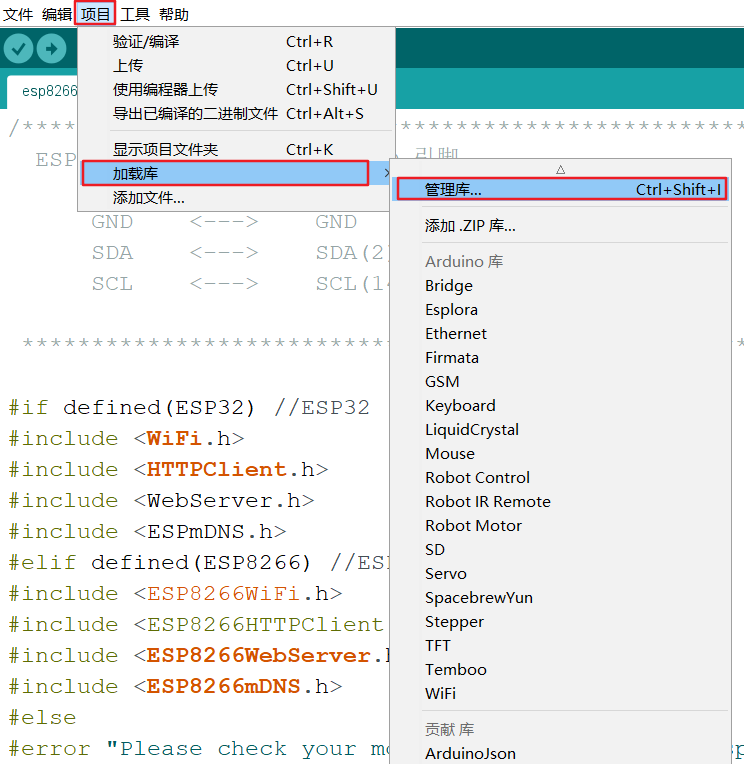Include the Temboo library
Image resolution: width=744 pixels, height=764 pixels.
pos(560,669)
